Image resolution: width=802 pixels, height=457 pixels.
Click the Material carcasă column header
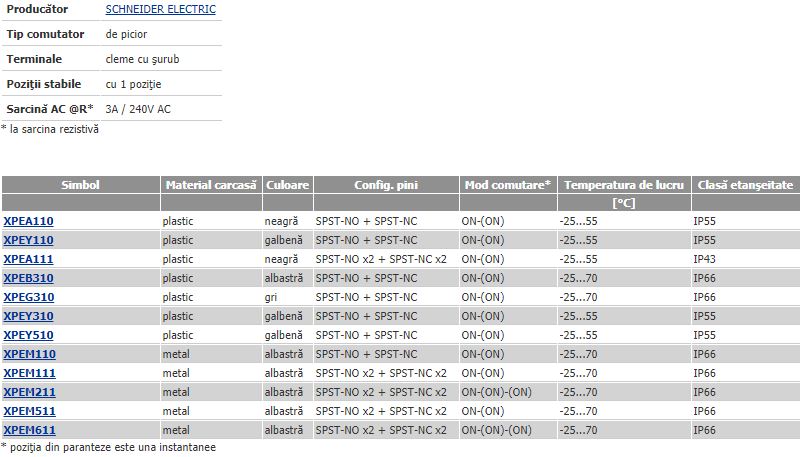(x=211, y=185)
